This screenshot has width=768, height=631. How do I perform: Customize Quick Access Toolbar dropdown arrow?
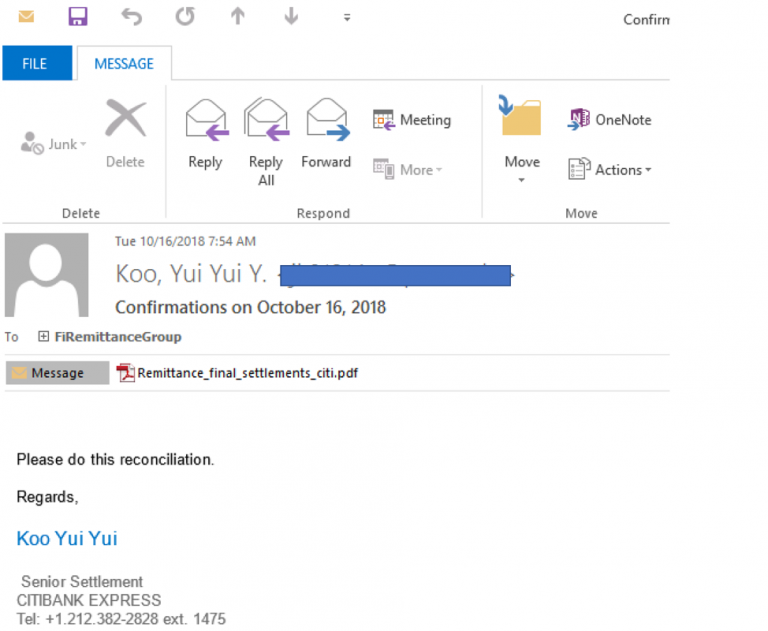tap(347, 17)
